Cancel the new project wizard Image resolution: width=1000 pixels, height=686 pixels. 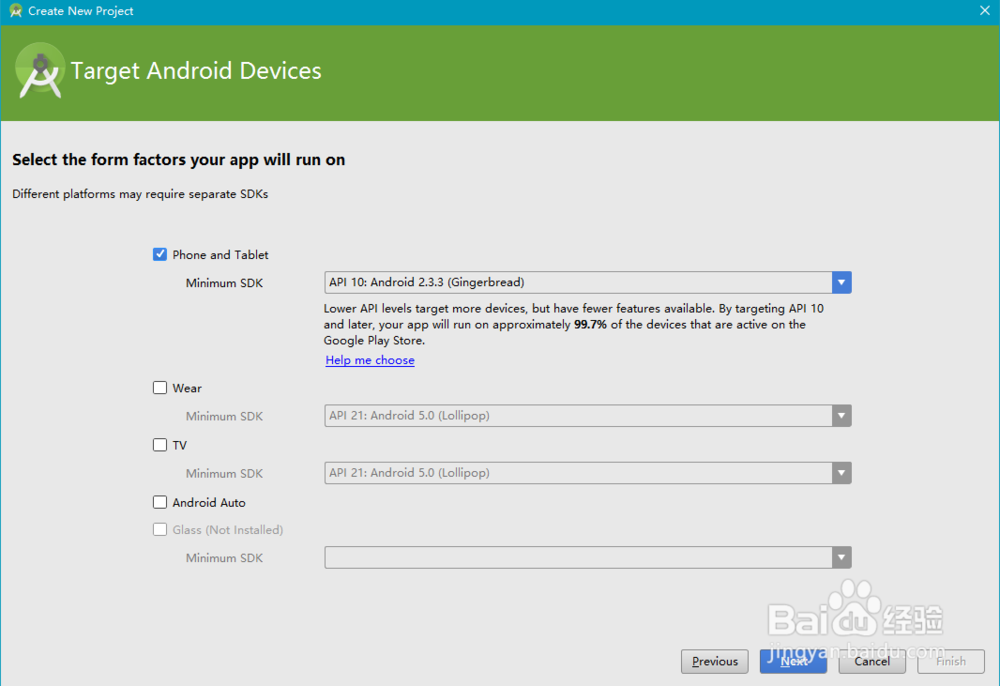coord(872,661)
